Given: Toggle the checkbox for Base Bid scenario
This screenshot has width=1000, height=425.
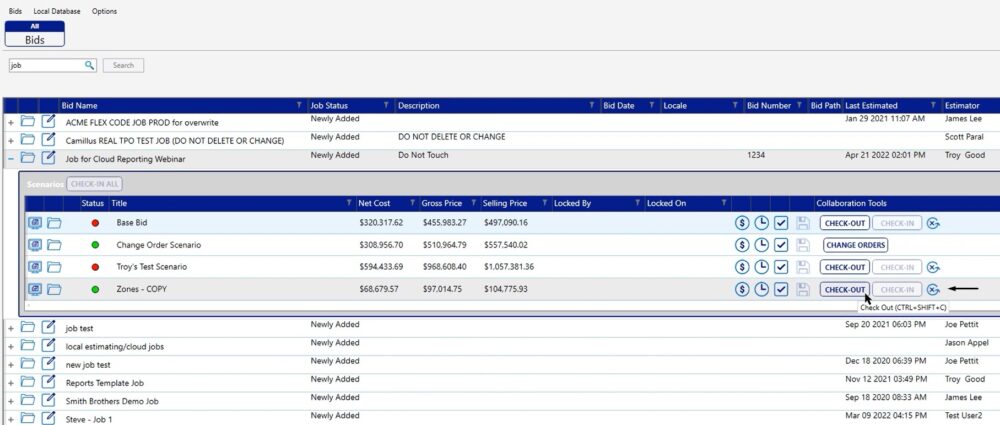Looking at the screenshot, I should pos(782,222).
